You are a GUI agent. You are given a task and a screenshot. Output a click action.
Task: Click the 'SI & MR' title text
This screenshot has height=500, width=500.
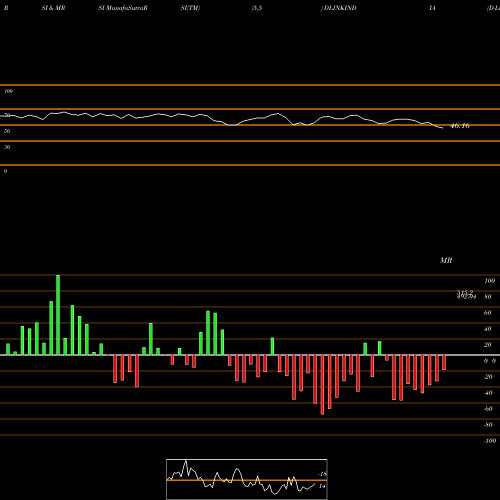[x=53, y=8]
